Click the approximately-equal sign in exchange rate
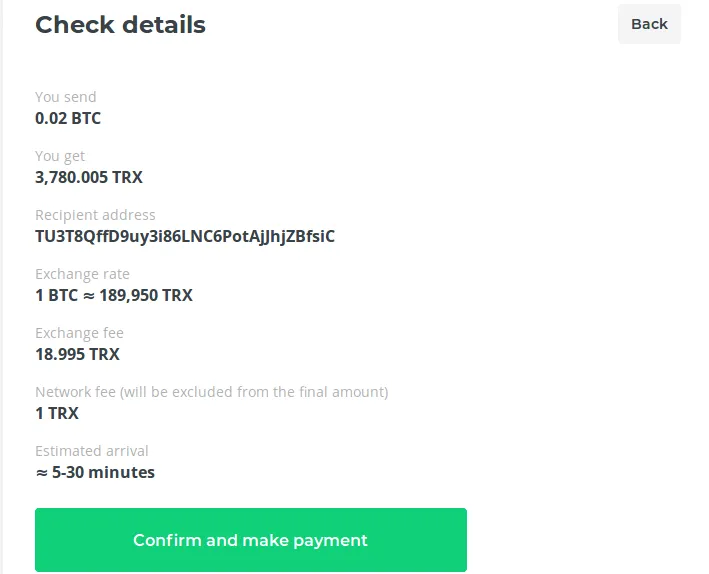The height and width of the screenshot is (574, 709). (x=89, y=296)
